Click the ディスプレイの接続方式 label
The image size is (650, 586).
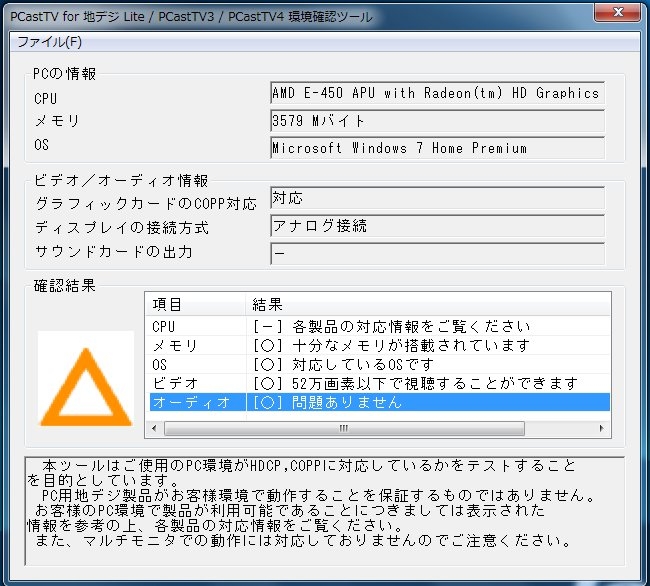(122, 228)
